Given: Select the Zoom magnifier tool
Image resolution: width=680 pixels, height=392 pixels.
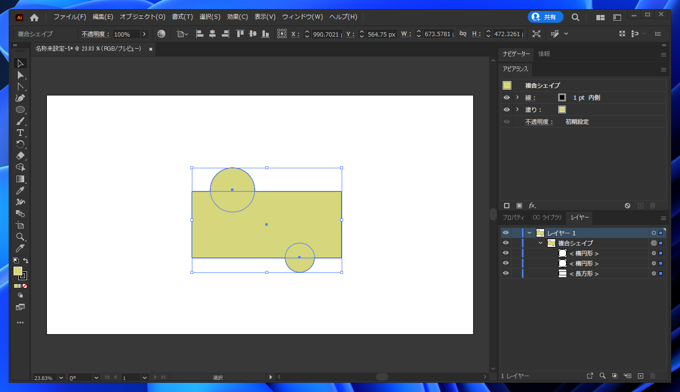Looking at the screenshot, I should [20, 237].
